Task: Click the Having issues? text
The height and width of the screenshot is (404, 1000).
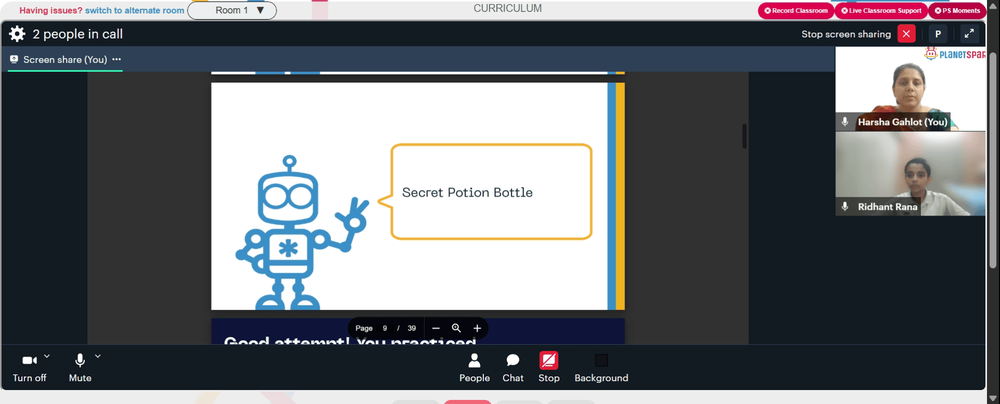Action: tap(51, 10)
